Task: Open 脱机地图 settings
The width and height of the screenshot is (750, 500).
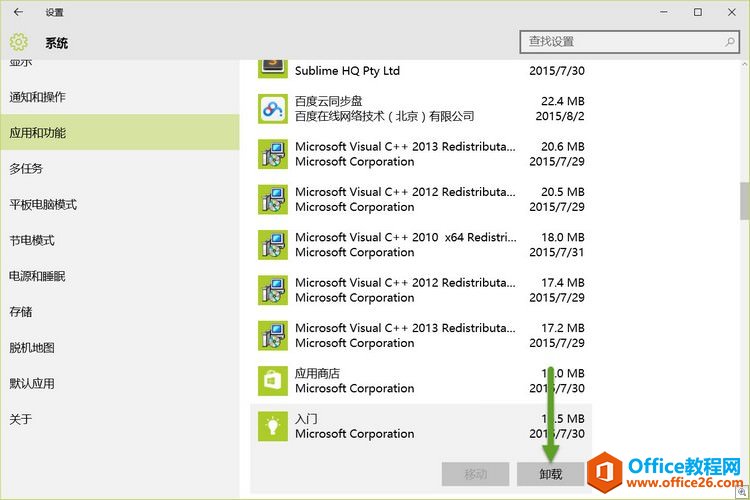Action: [x=120, y=347]
